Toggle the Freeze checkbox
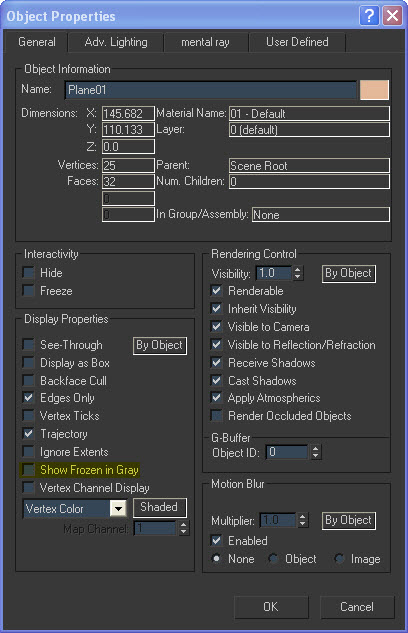 [x=28, y=291]
